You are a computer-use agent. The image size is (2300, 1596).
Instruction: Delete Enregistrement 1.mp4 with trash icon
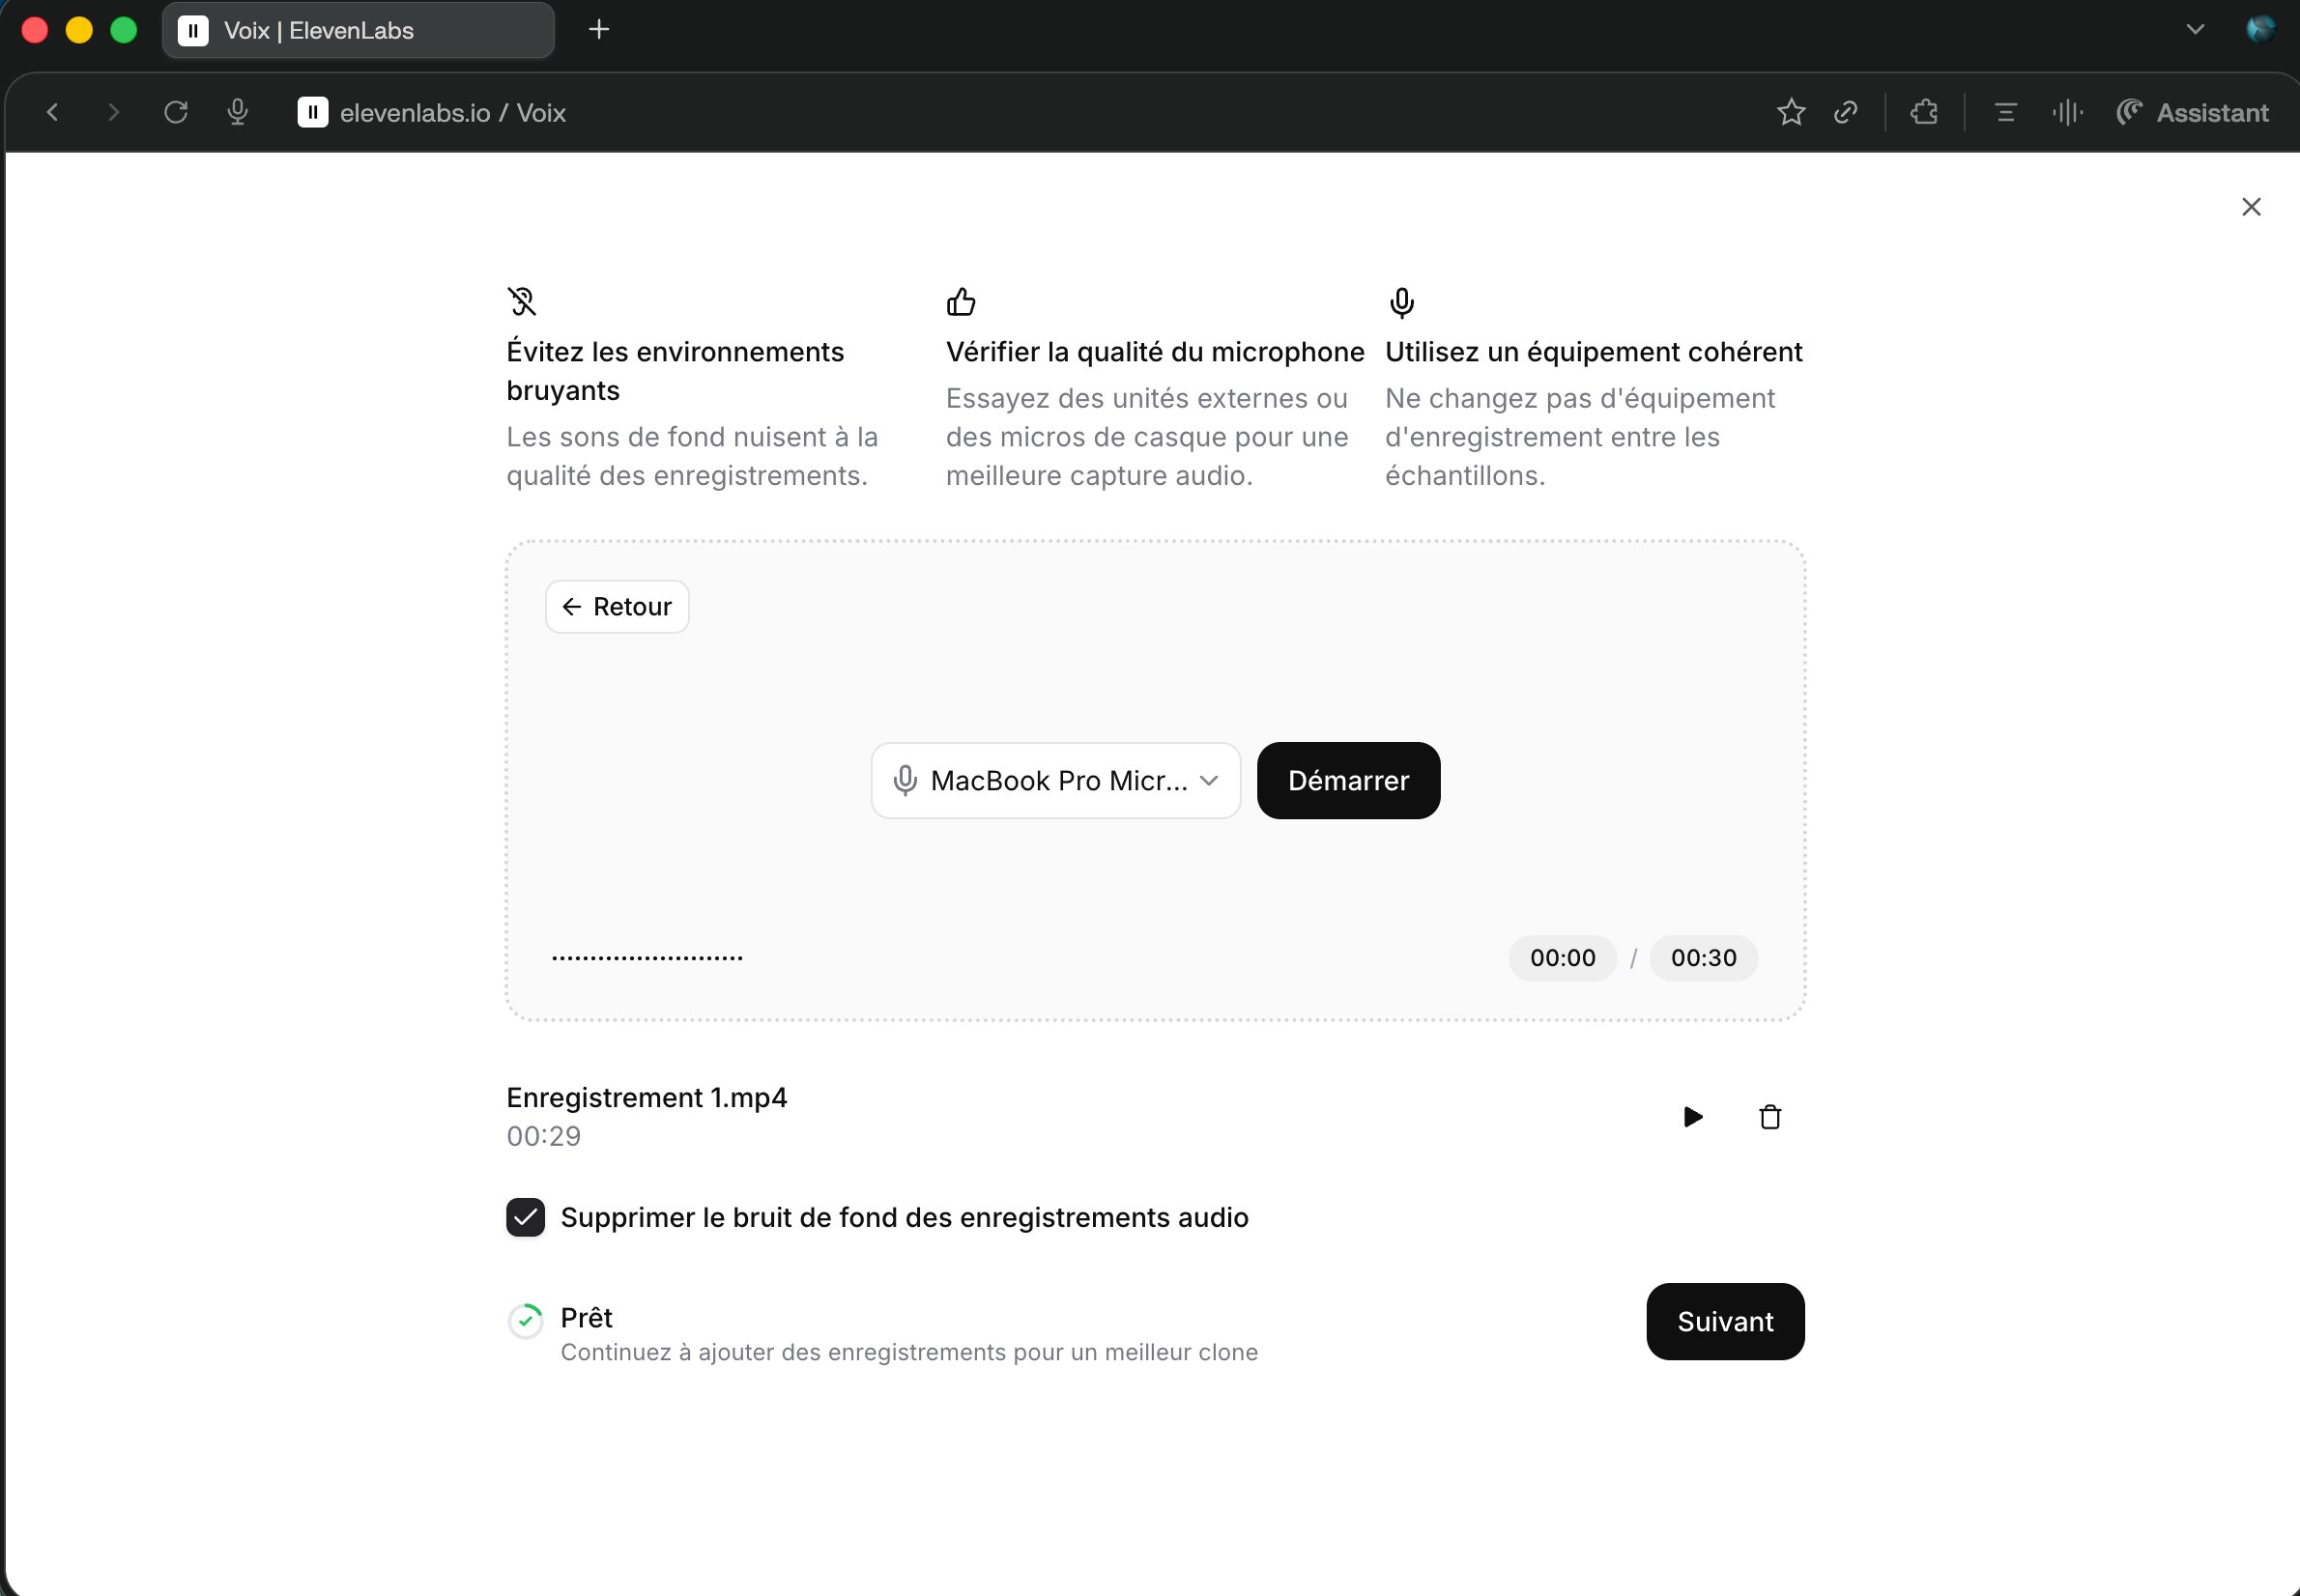click(1770, 1117)
